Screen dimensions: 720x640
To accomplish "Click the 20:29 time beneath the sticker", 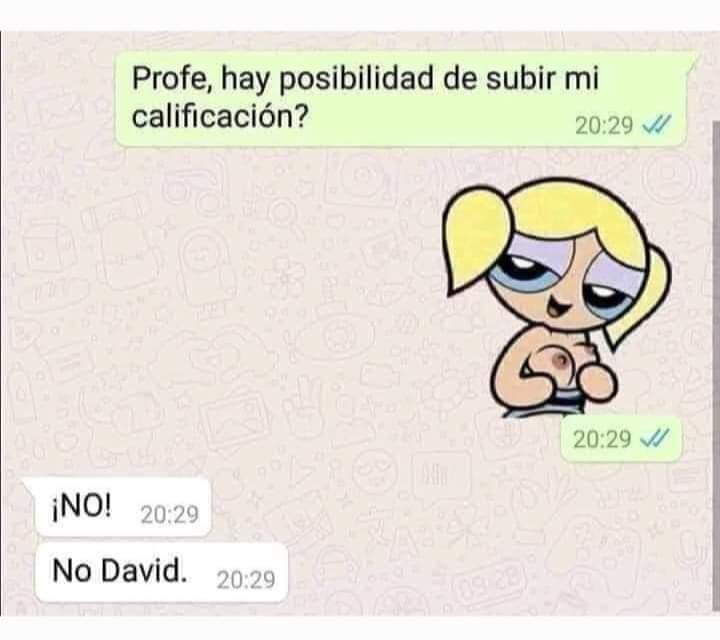I will point(602,439).
